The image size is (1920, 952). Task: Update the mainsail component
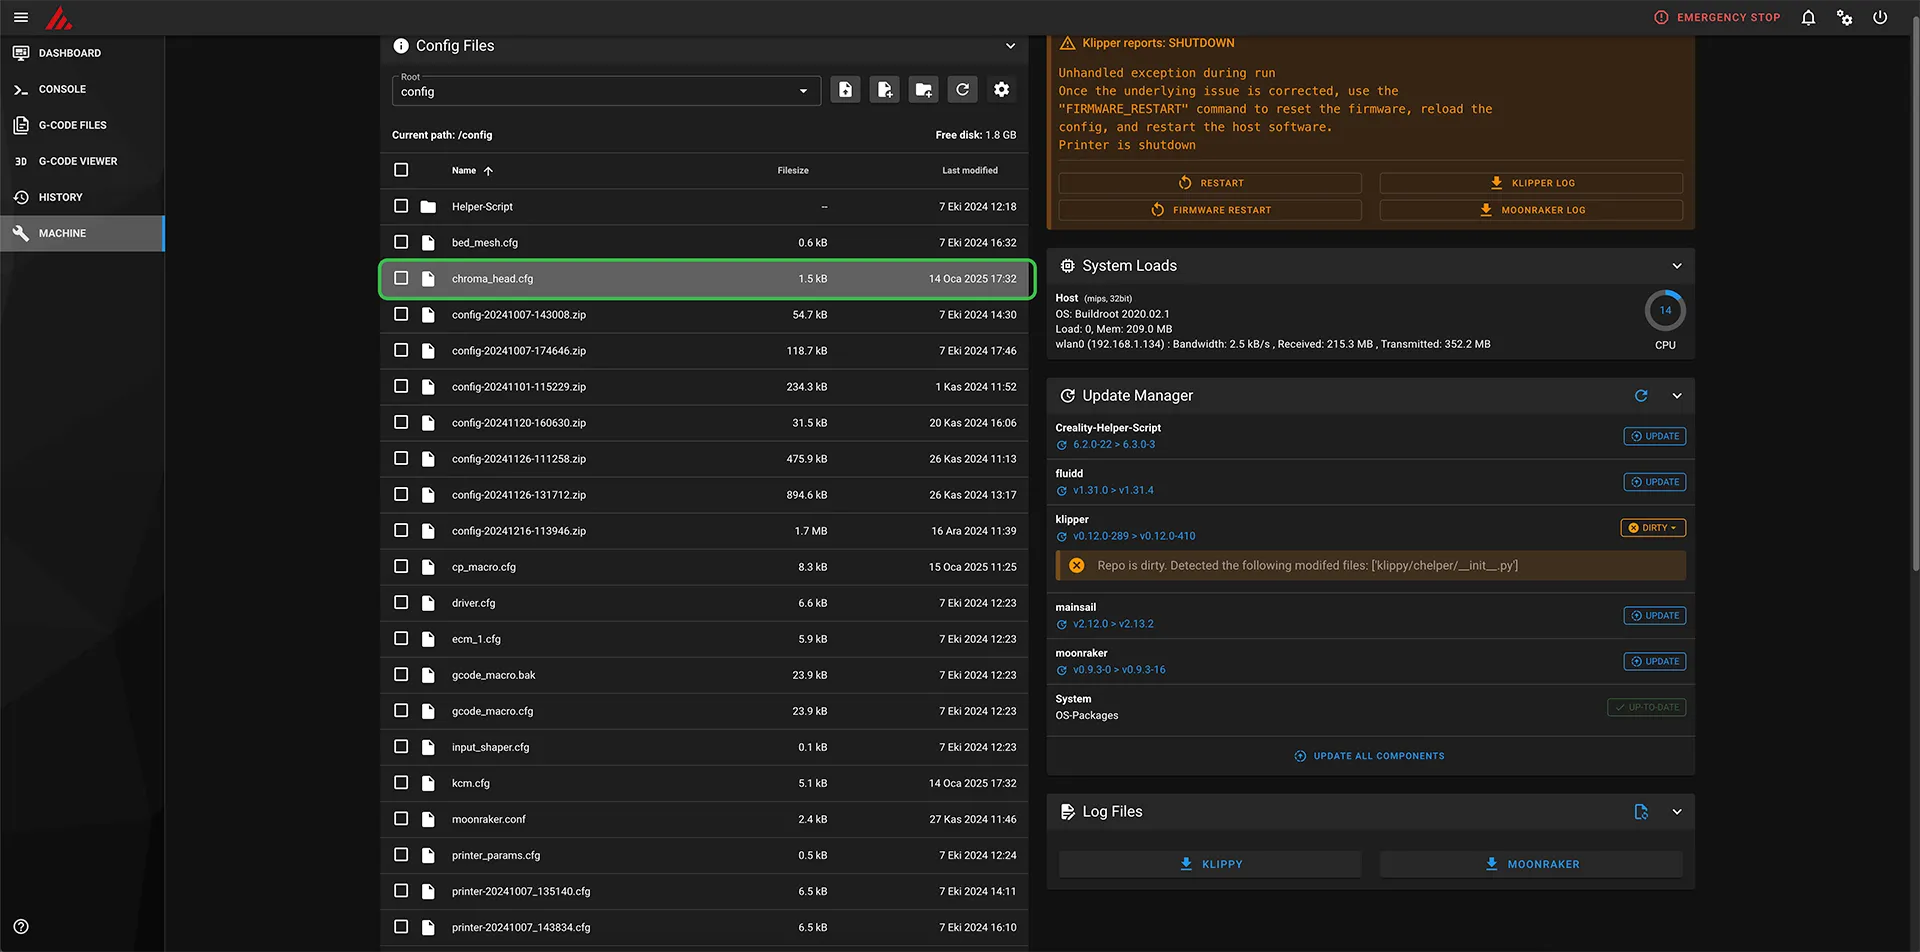click(x=1654, y=615)
